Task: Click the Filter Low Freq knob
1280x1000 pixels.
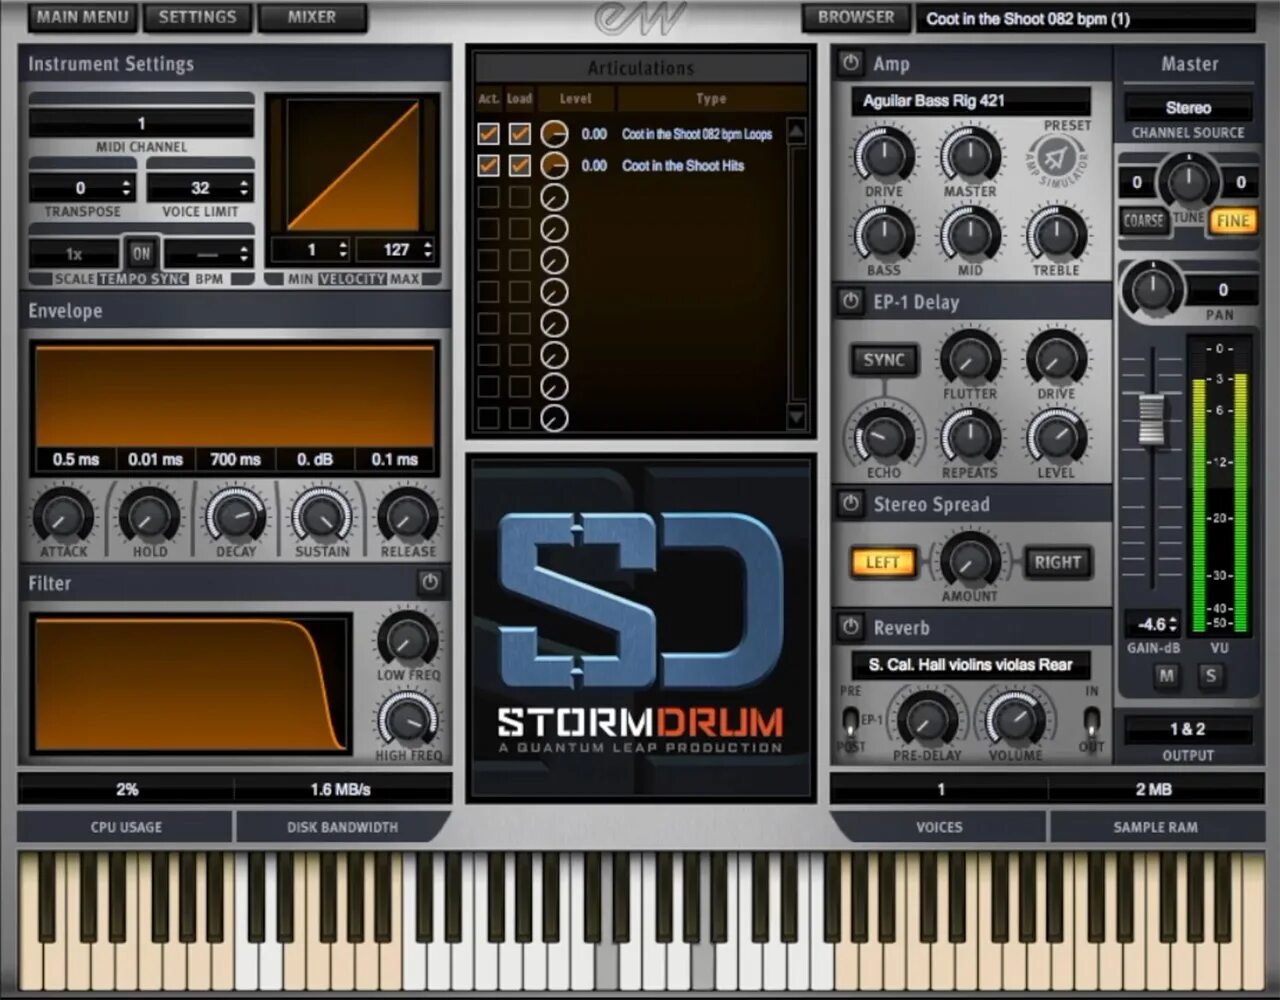Action: pos(407,639)
